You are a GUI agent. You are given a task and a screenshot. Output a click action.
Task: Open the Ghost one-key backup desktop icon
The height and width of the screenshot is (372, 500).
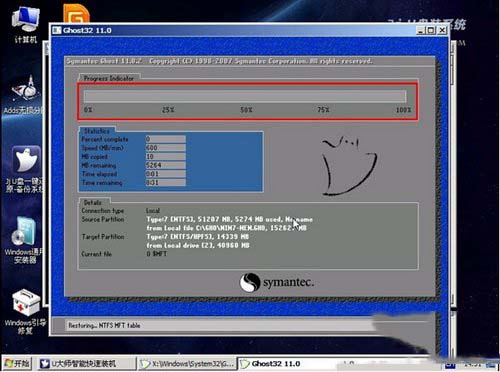[x=25, y=169]
